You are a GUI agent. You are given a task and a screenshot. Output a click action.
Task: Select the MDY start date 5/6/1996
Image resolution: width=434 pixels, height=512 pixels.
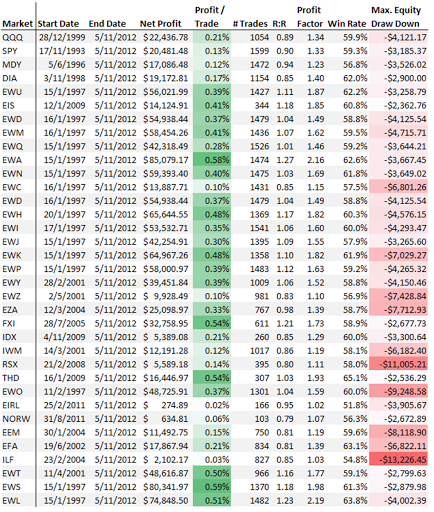pos(67,65)
